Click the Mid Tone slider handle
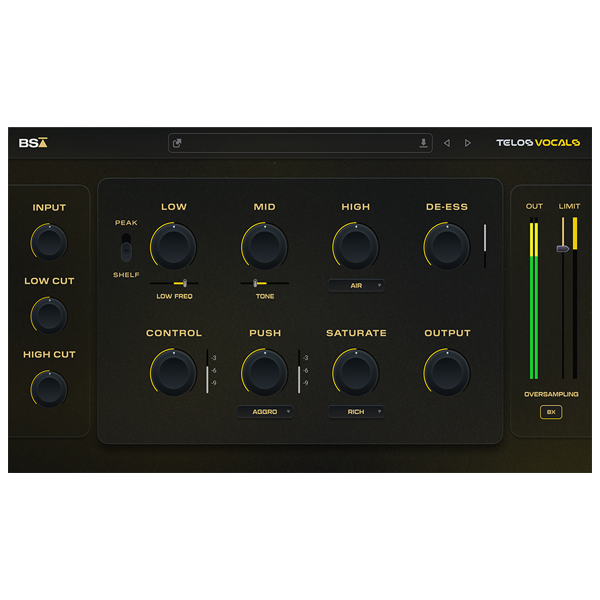The width and height of the screenshot is (600, 600). 255,284
